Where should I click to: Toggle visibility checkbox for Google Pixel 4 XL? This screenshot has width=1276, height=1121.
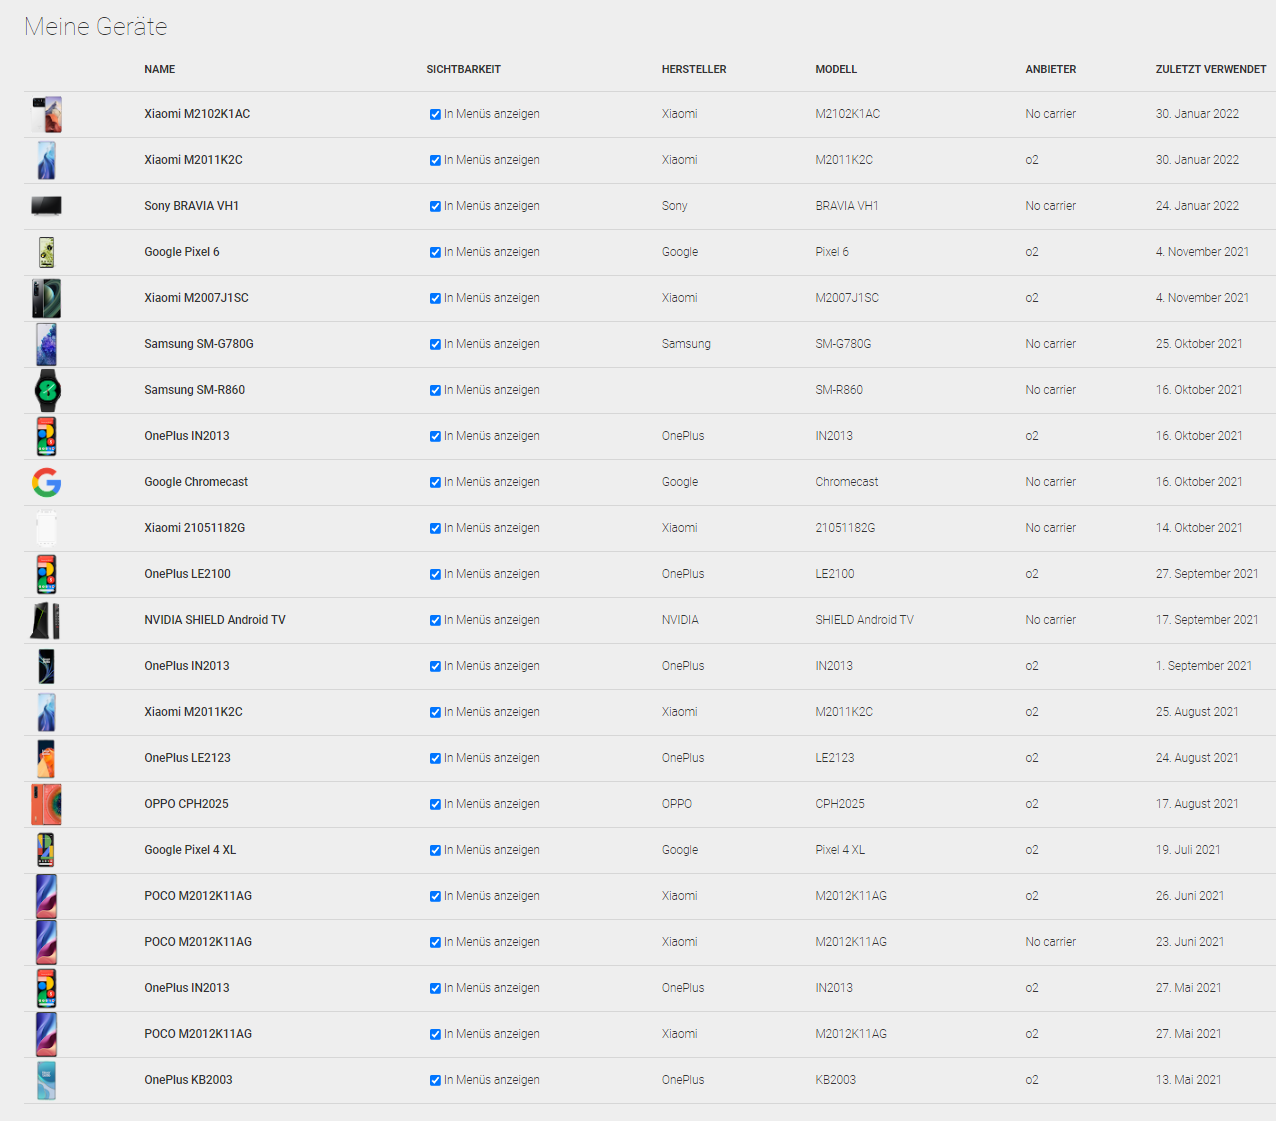tap(435, 850)
